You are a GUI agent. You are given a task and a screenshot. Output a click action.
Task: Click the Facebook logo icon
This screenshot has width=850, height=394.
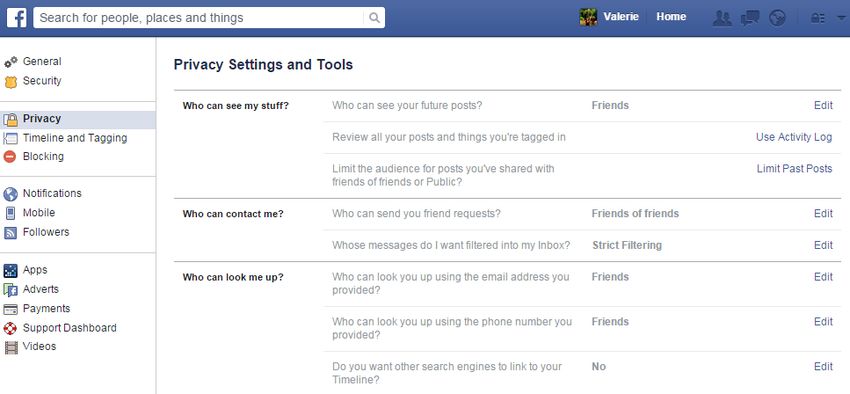(17, 17)
